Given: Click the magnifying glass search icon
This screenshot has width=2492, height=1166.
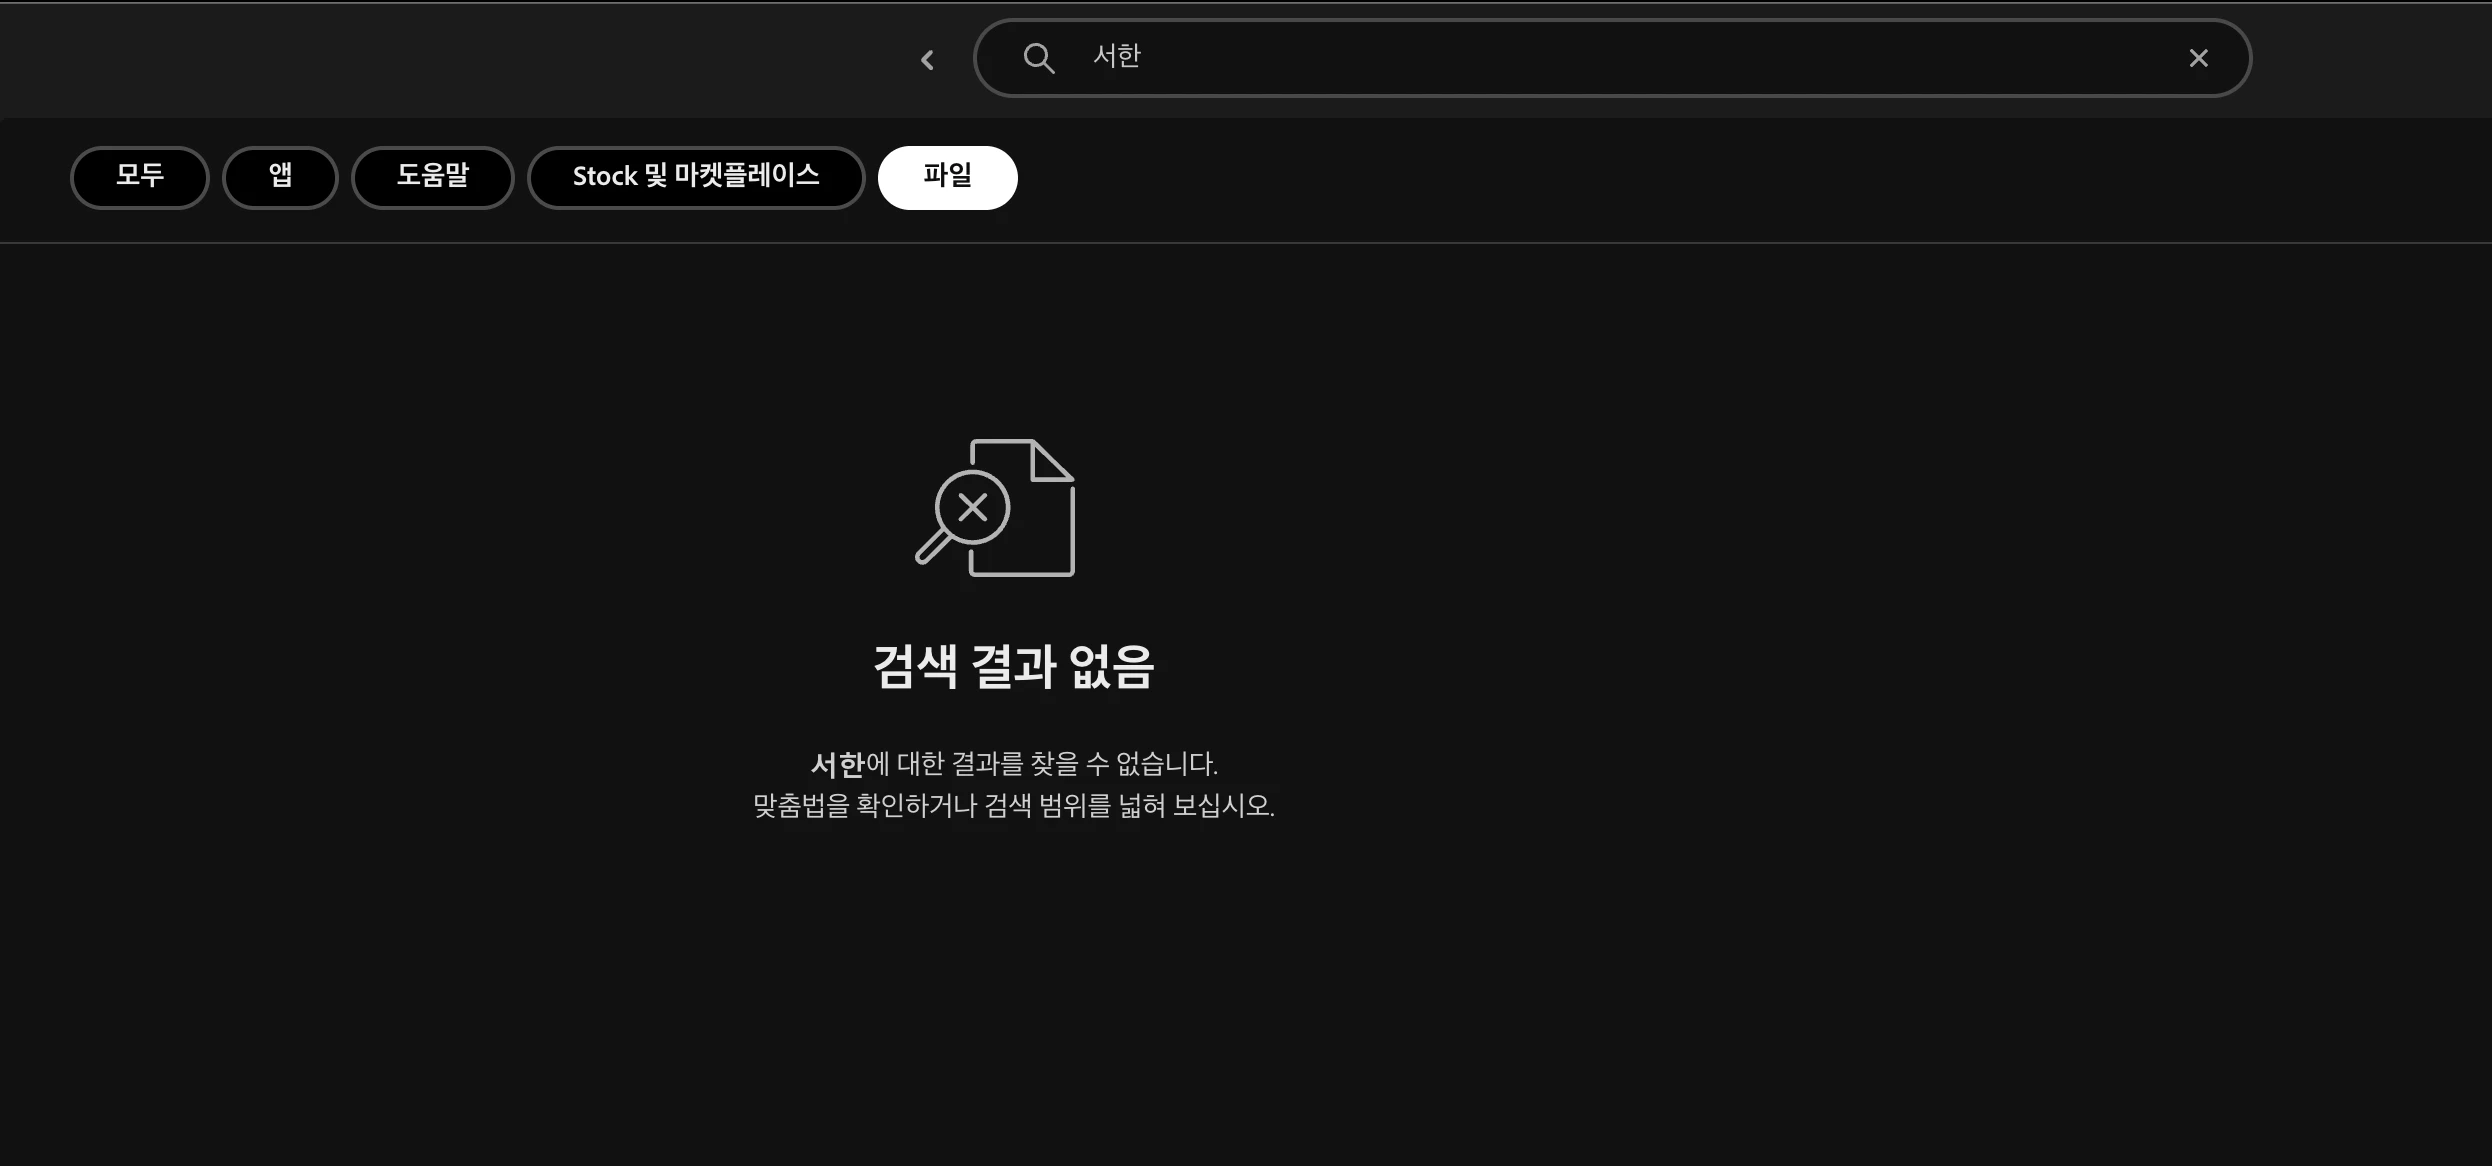Looking at the screenshot, I should tap(1038, 58).
